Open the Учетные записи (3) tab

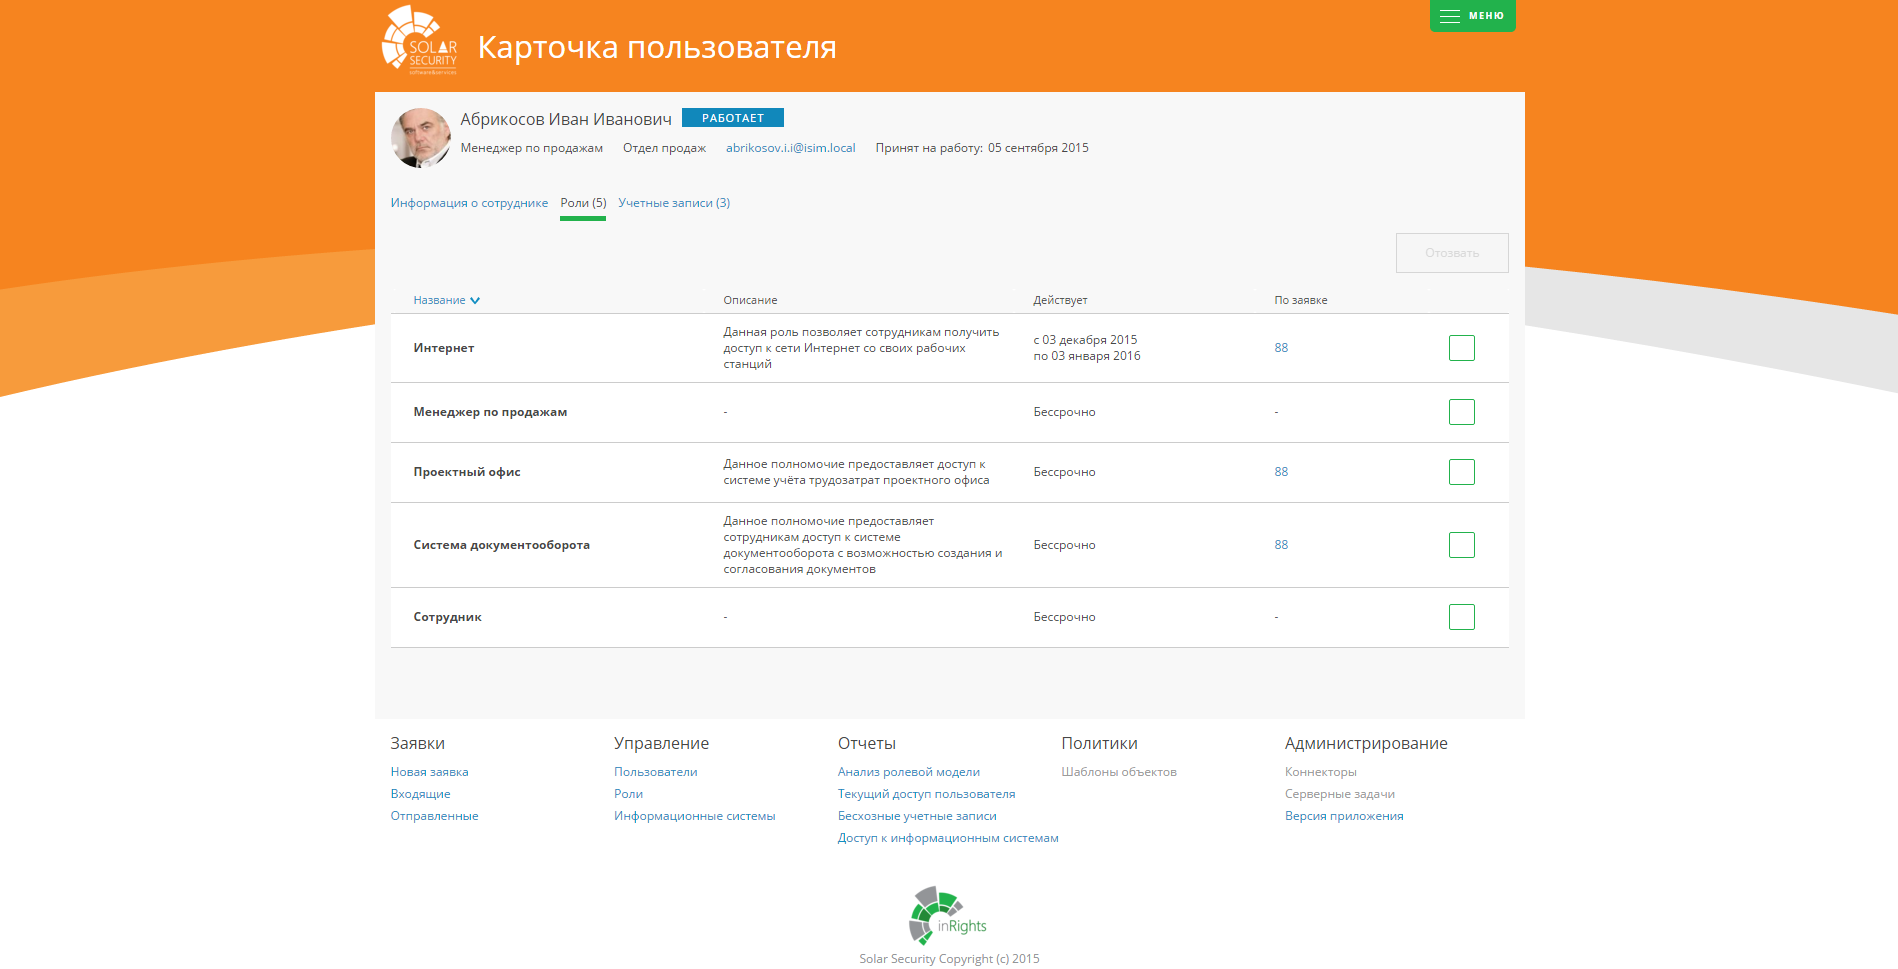674,203
